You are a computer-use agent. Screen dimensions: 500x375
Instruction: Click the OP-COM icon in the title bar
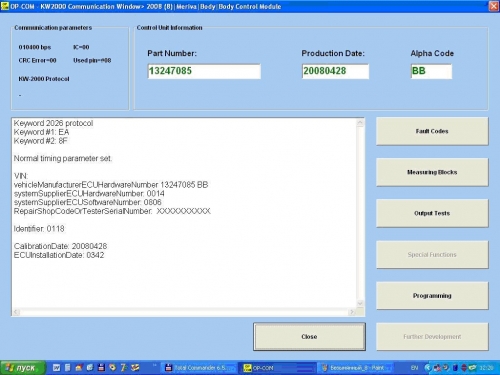[5, 6]
